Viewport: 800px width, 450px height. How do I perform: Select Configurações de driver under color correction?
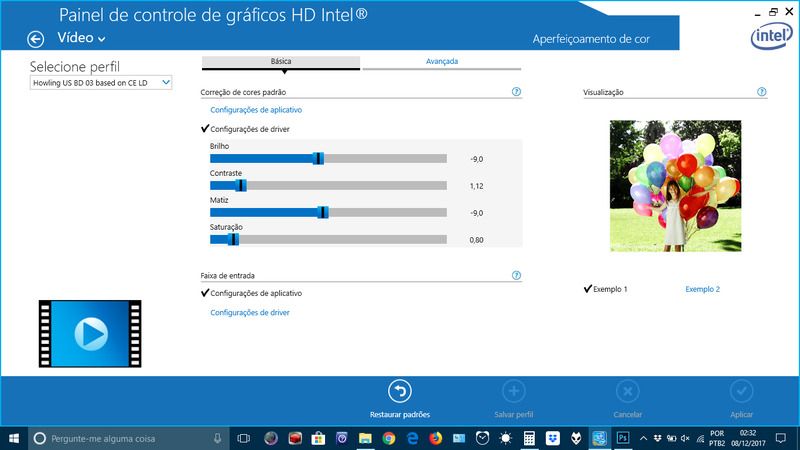pyautogui.click(x=245, y=129)
